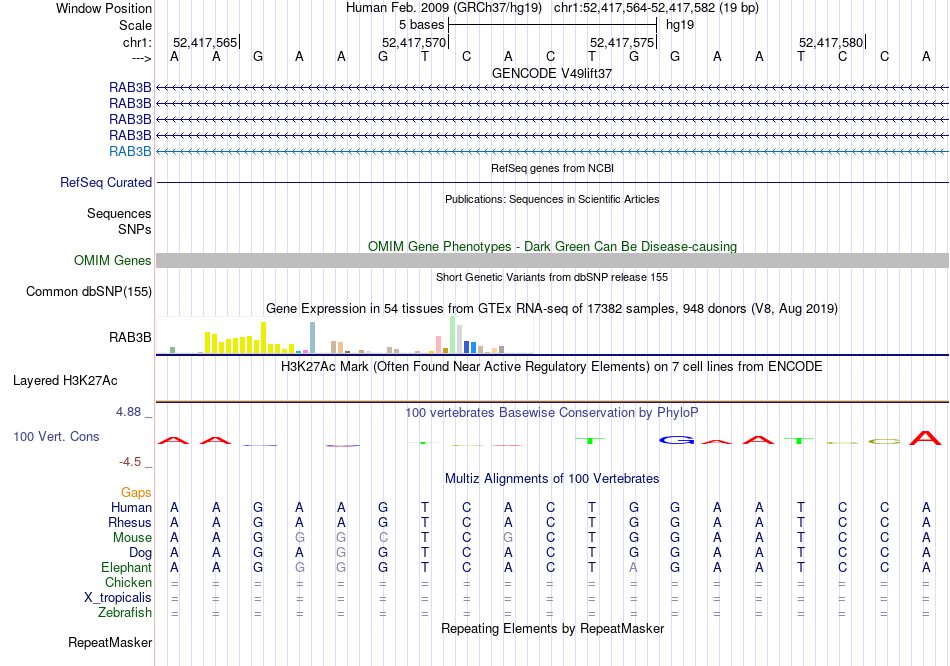Click the Human alignment row label
950x666 pixels.
[131, 508]
